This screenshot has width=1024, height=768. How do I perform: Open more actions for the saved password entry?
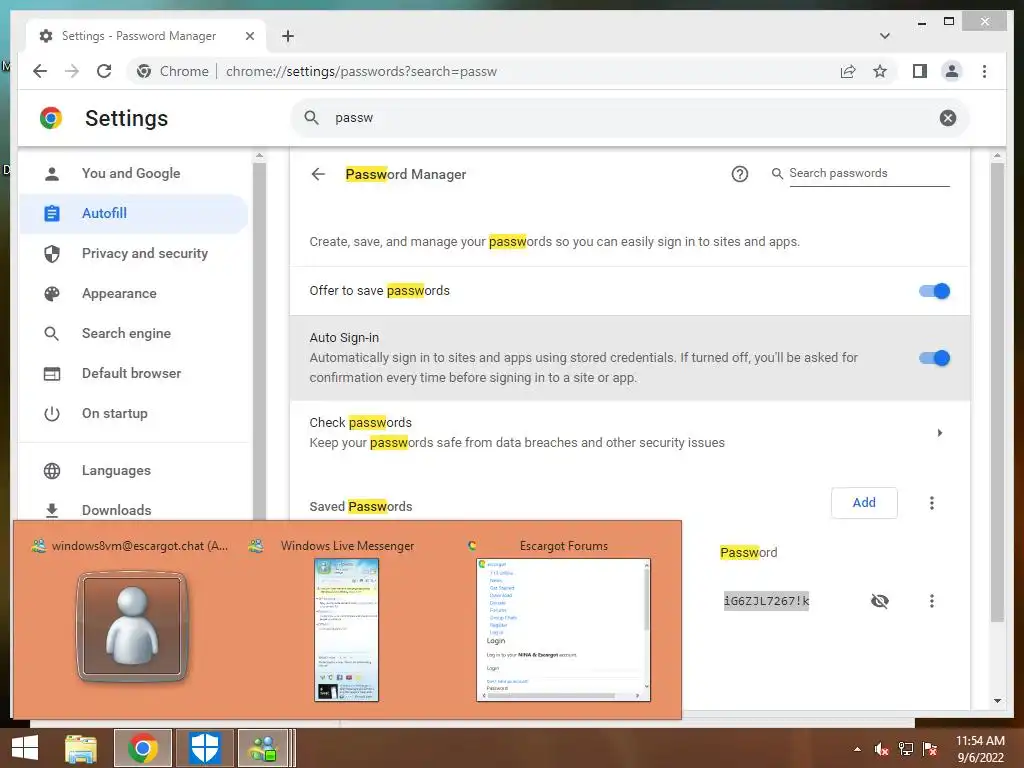tap(931, 601)
